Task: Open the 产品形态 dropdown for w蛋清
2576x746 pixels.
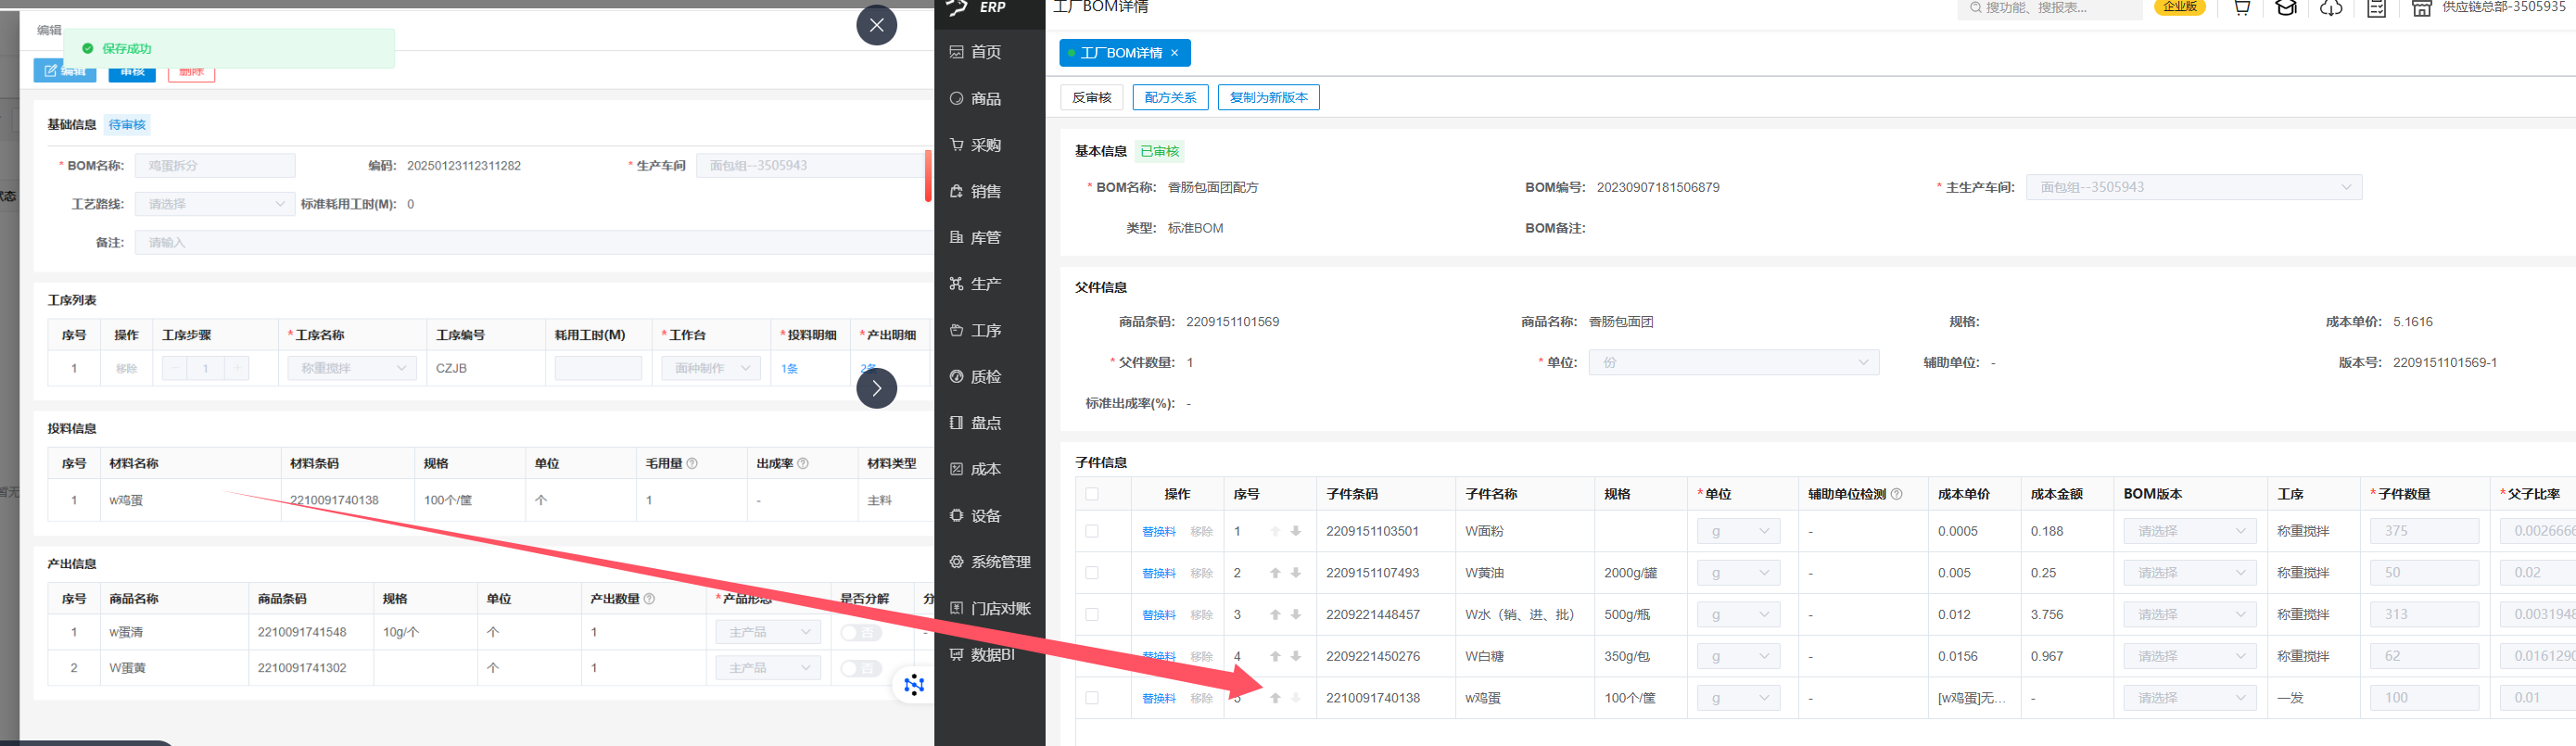Action: 768,632
